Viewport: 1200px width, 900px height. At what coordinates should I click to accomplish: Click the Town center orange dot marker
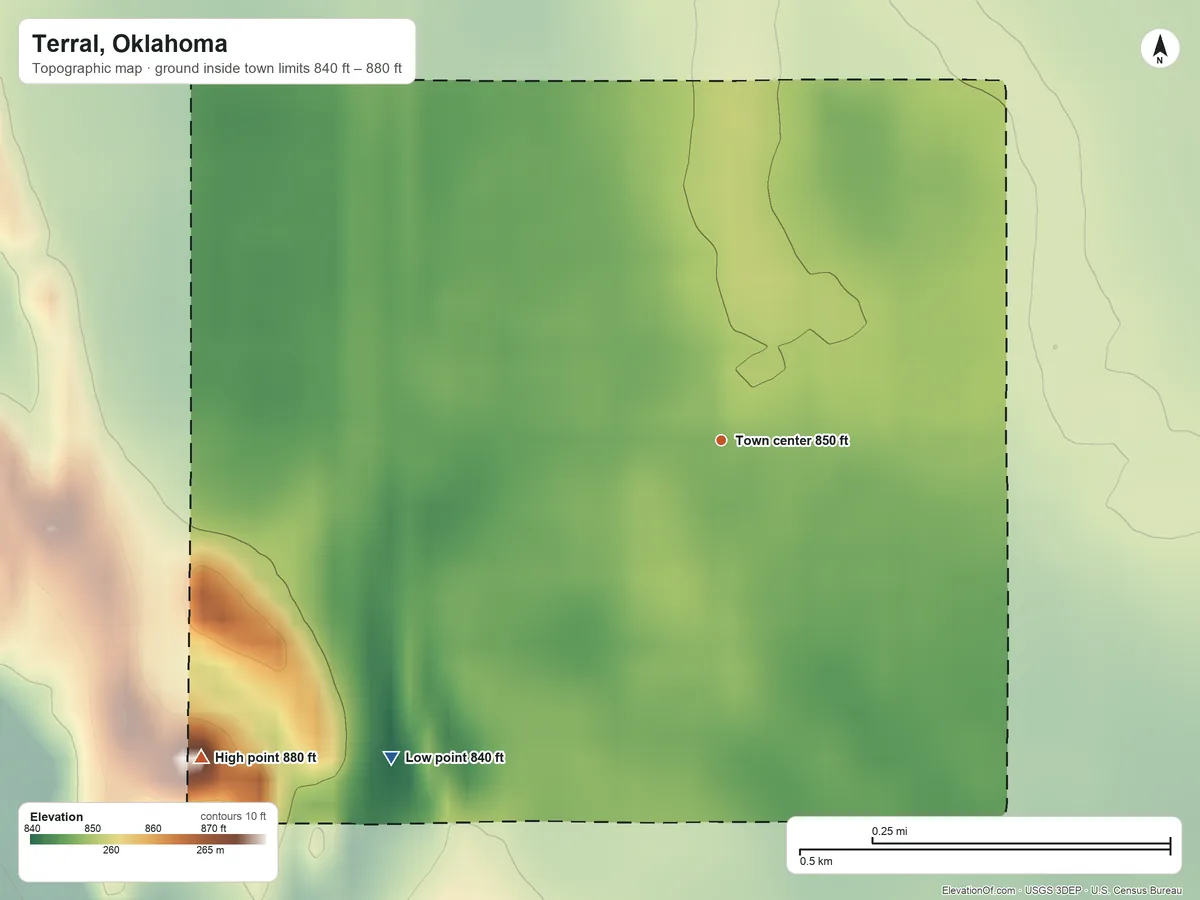tap(721, 440)
